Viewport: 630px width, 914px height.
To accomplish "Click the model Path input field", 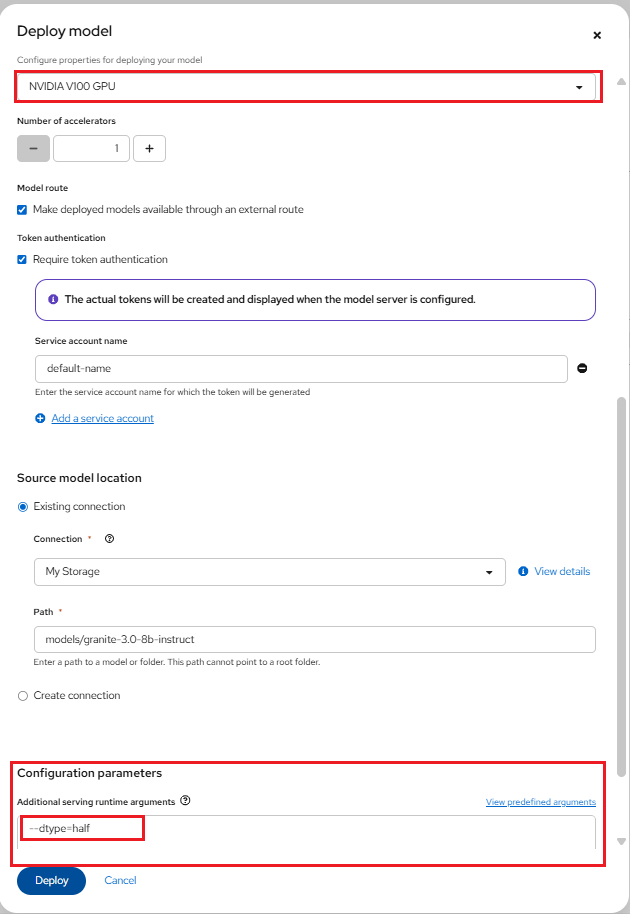I will [x=314, y=639].
